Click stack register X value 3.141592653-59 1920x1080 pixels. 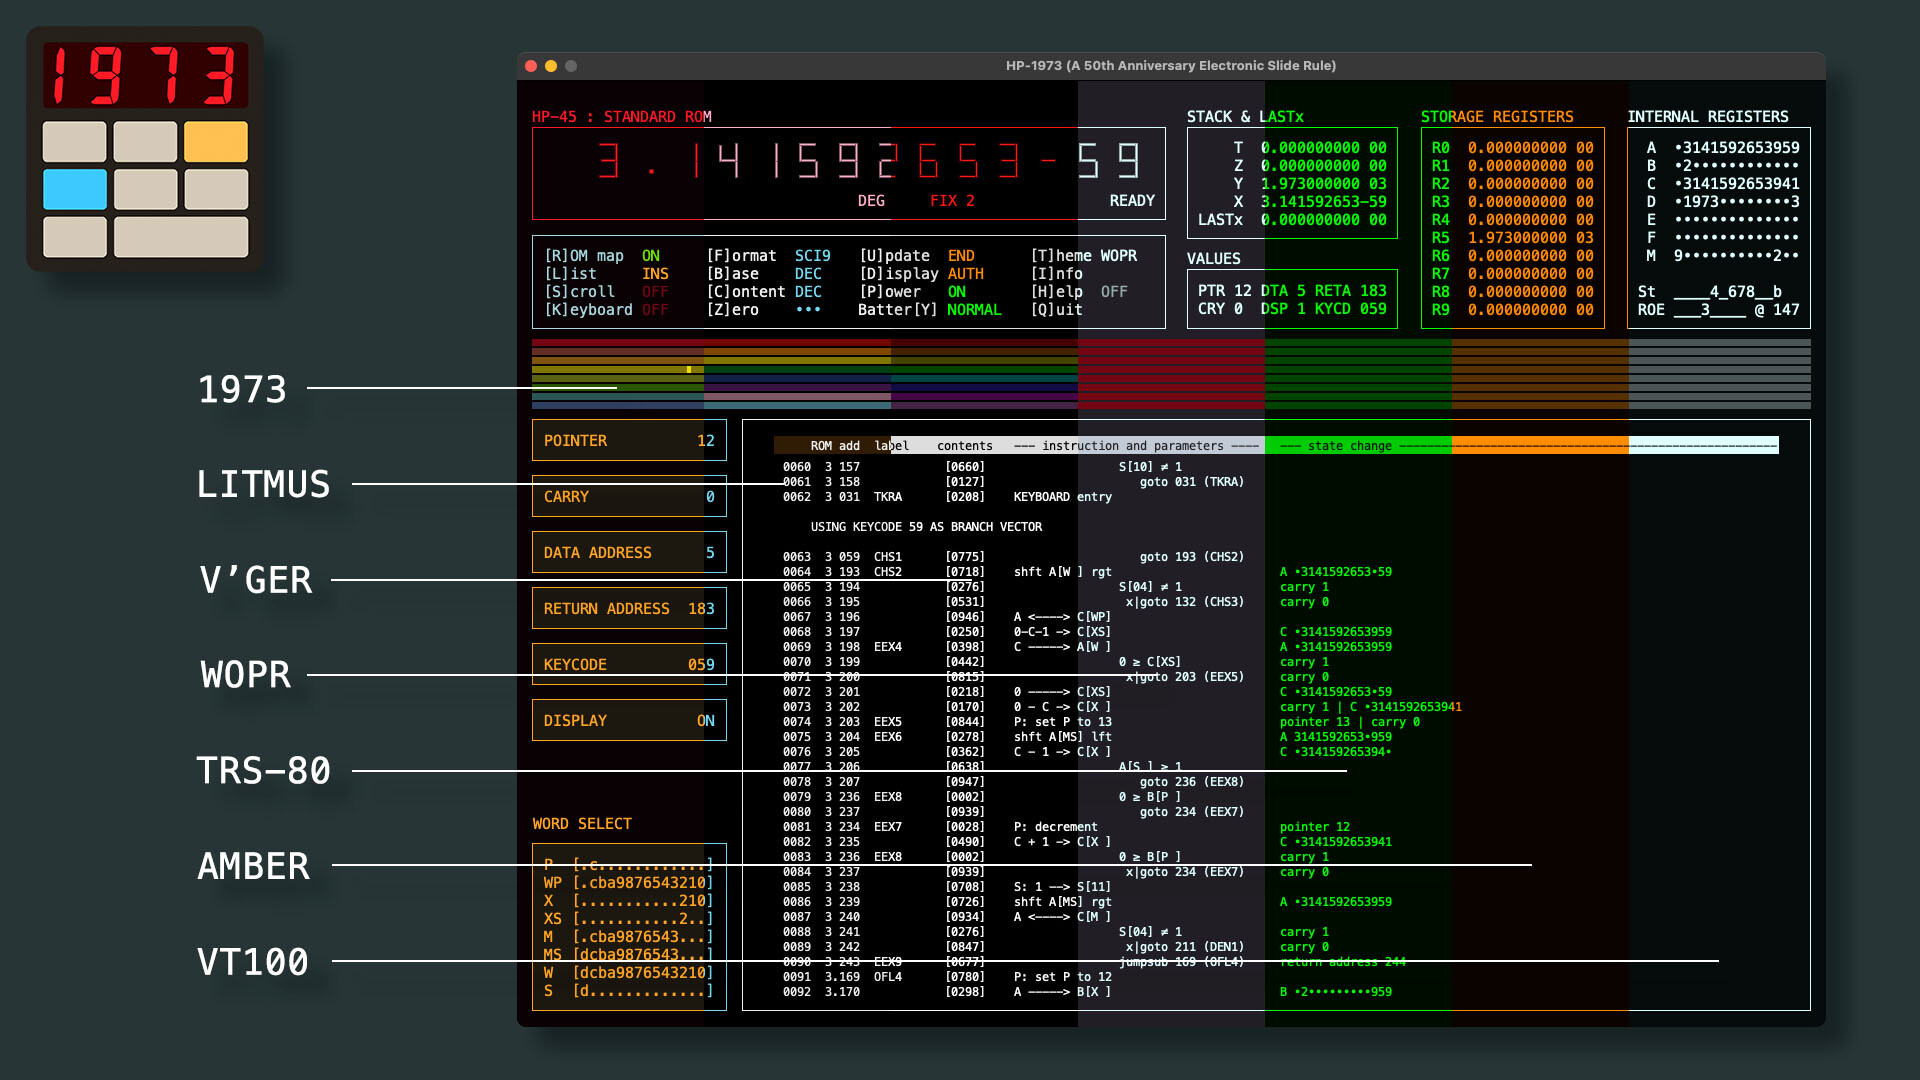[1323, 202]
